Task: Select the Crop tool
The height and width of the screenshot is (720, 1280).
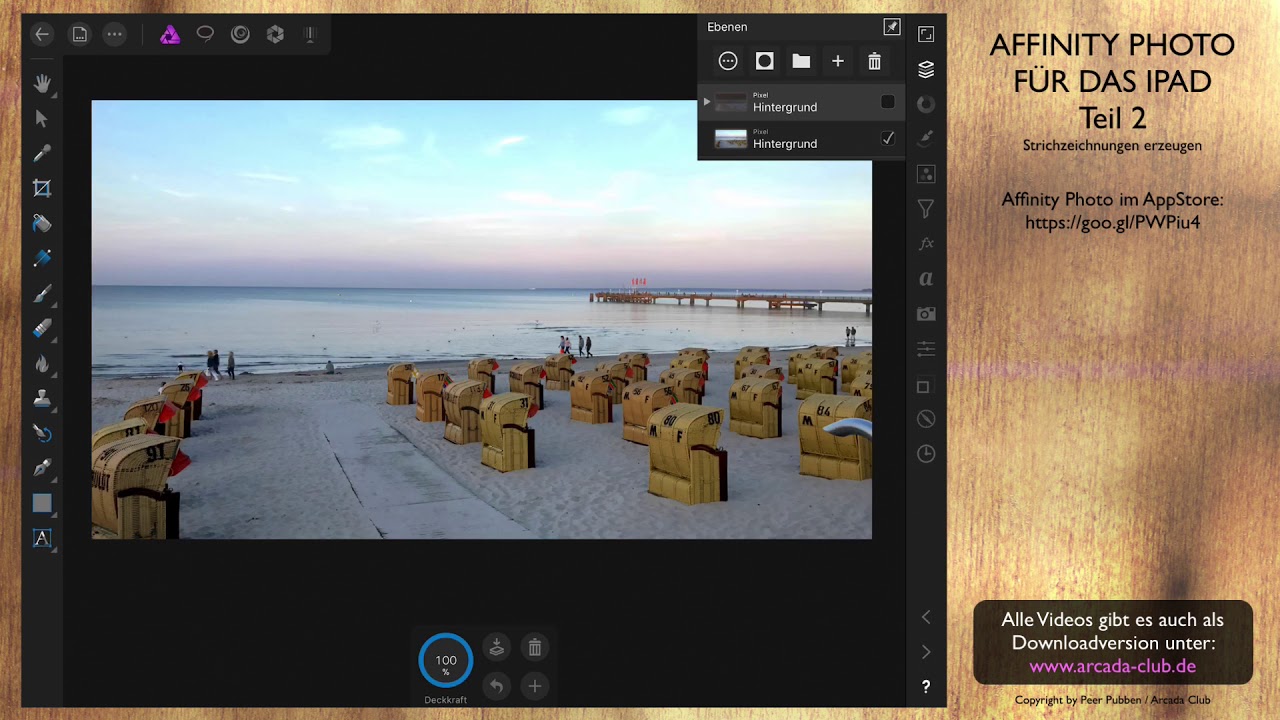Action: tap(42, 188)
